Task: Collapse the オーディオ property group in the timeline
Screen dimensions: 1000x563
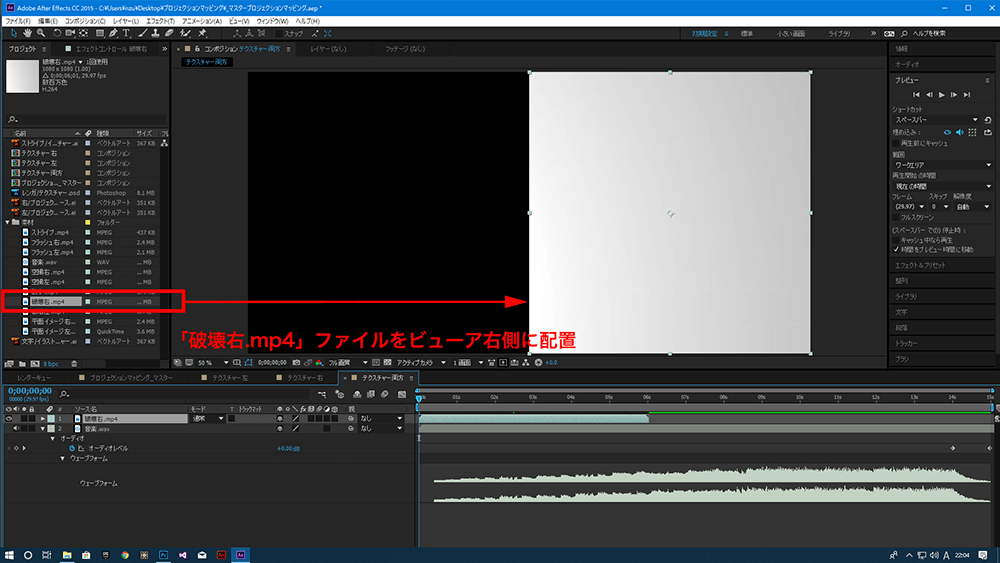Action: pos(53,438)
